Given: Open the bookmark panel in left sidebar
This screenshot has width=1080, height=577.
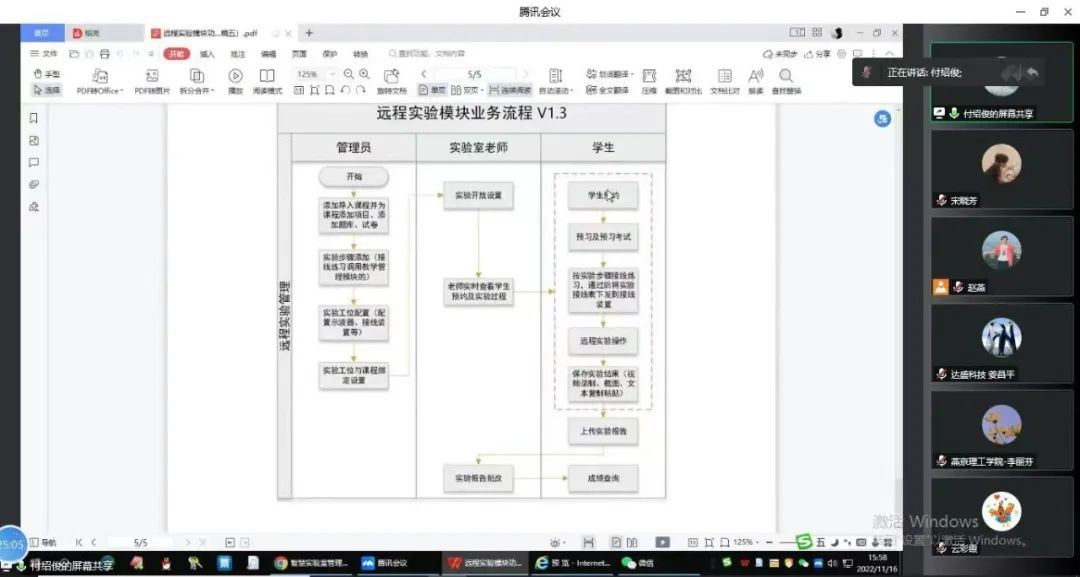Looking at the screenshot, I should [34, 118].
